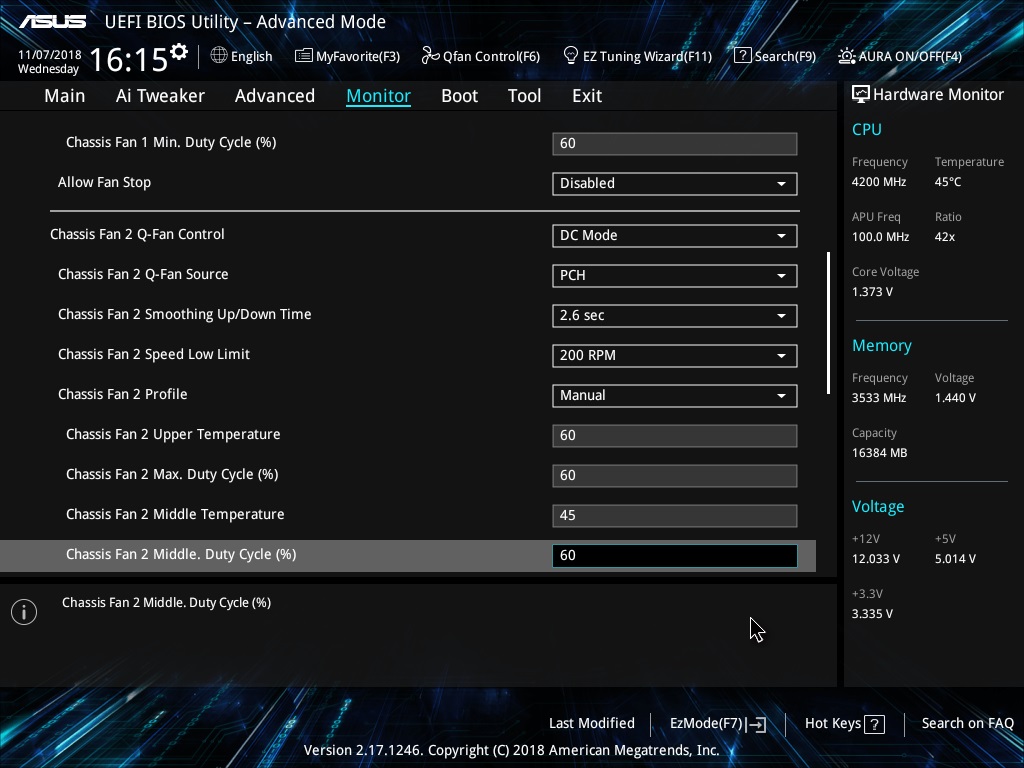Click the info circle icon
Image resolution: width=1024 pixels, height=768 pixels.
tap(24, 612)
